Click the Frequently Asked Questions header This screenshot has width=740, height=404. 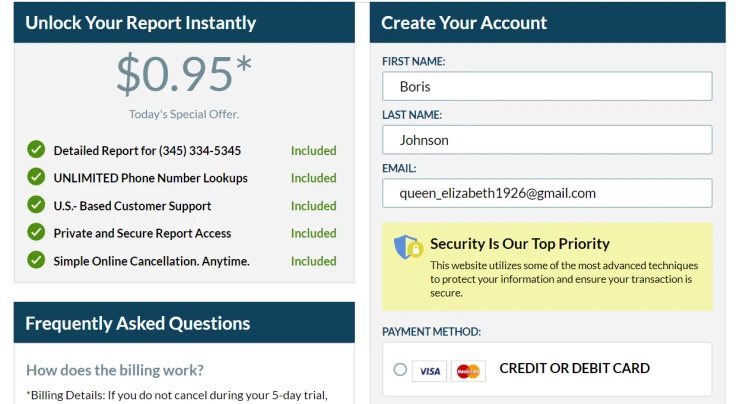pos(184,323)
